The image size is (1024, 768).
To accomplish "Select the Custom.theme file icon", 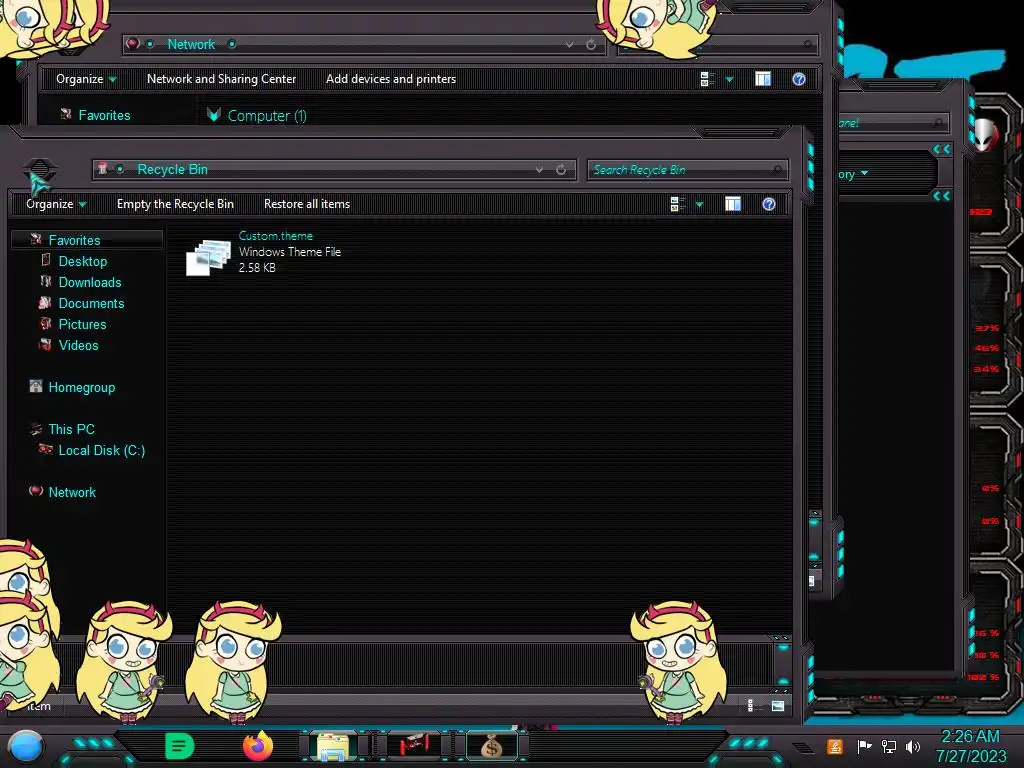I will click(208, 257).
